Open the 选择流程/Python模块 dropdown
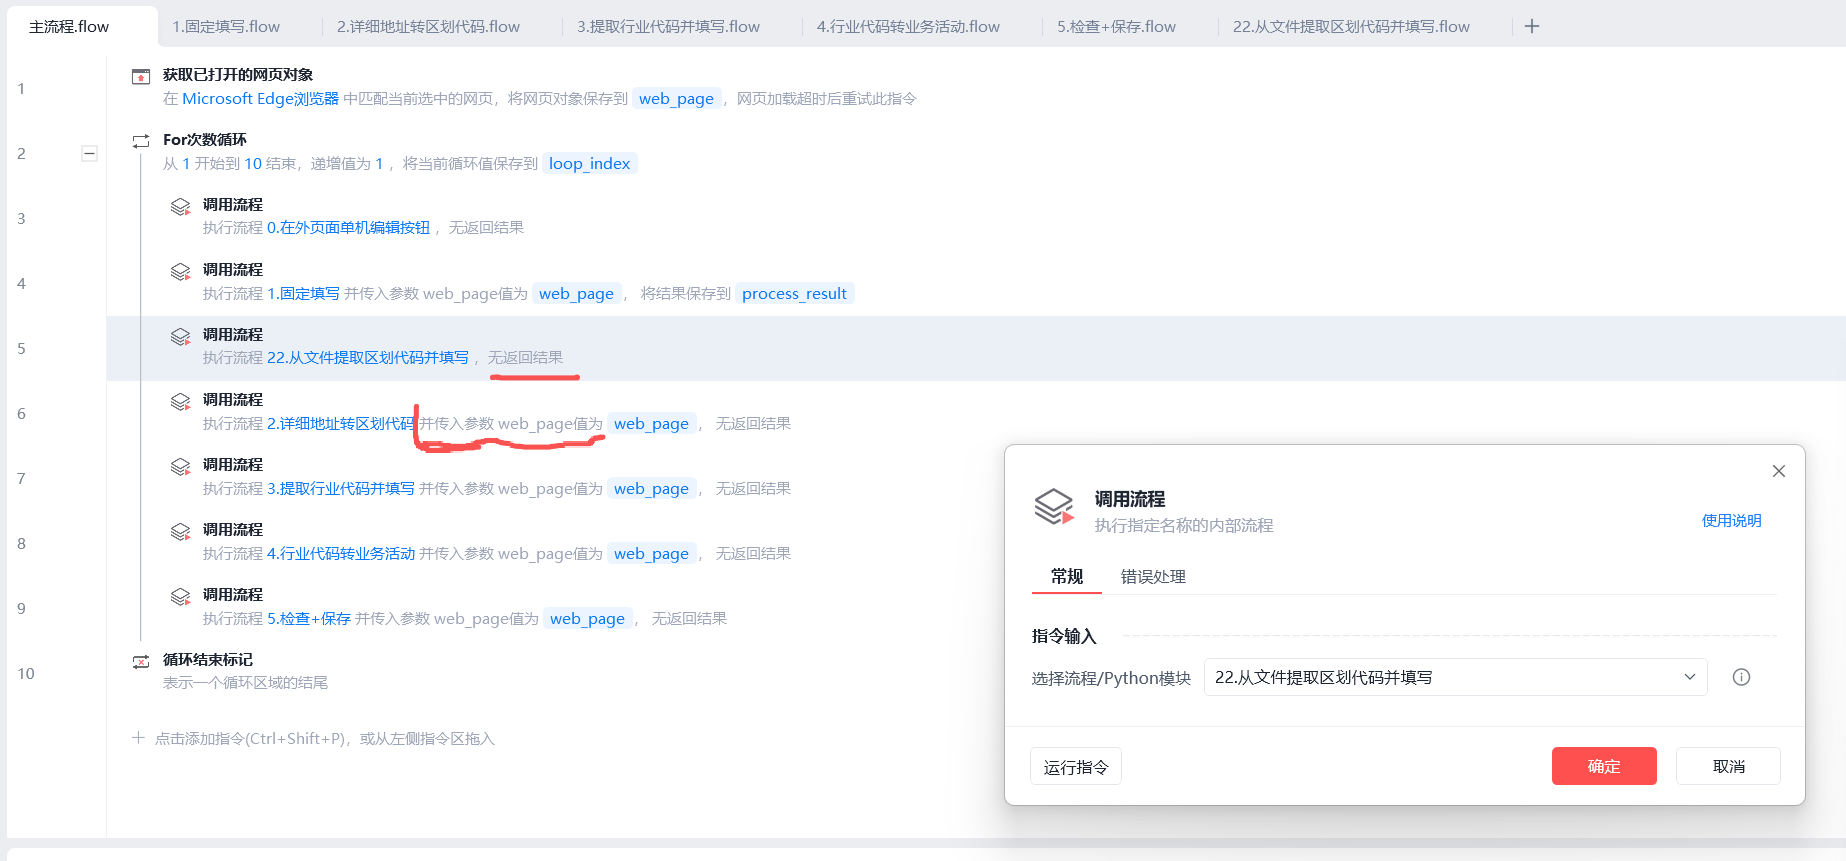This screenshot has height=861, width=1846. point(1454,677)
